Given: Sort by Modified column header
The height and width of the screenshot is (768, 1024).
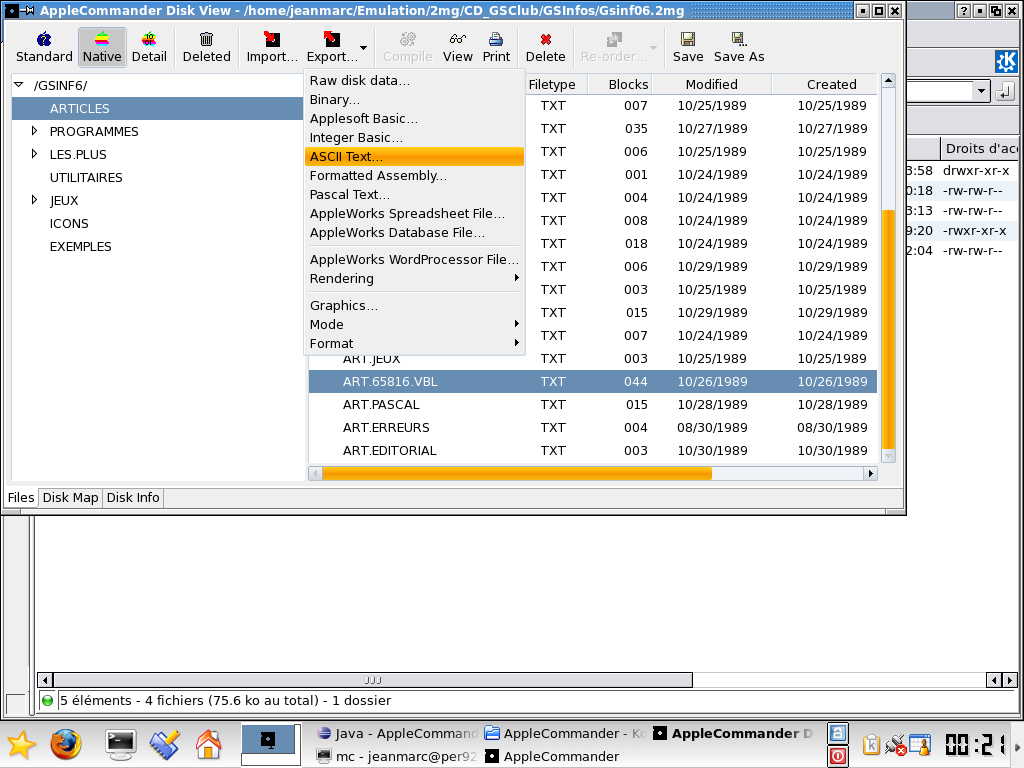Looking at the screenshot, I should (x=712, y=84).
